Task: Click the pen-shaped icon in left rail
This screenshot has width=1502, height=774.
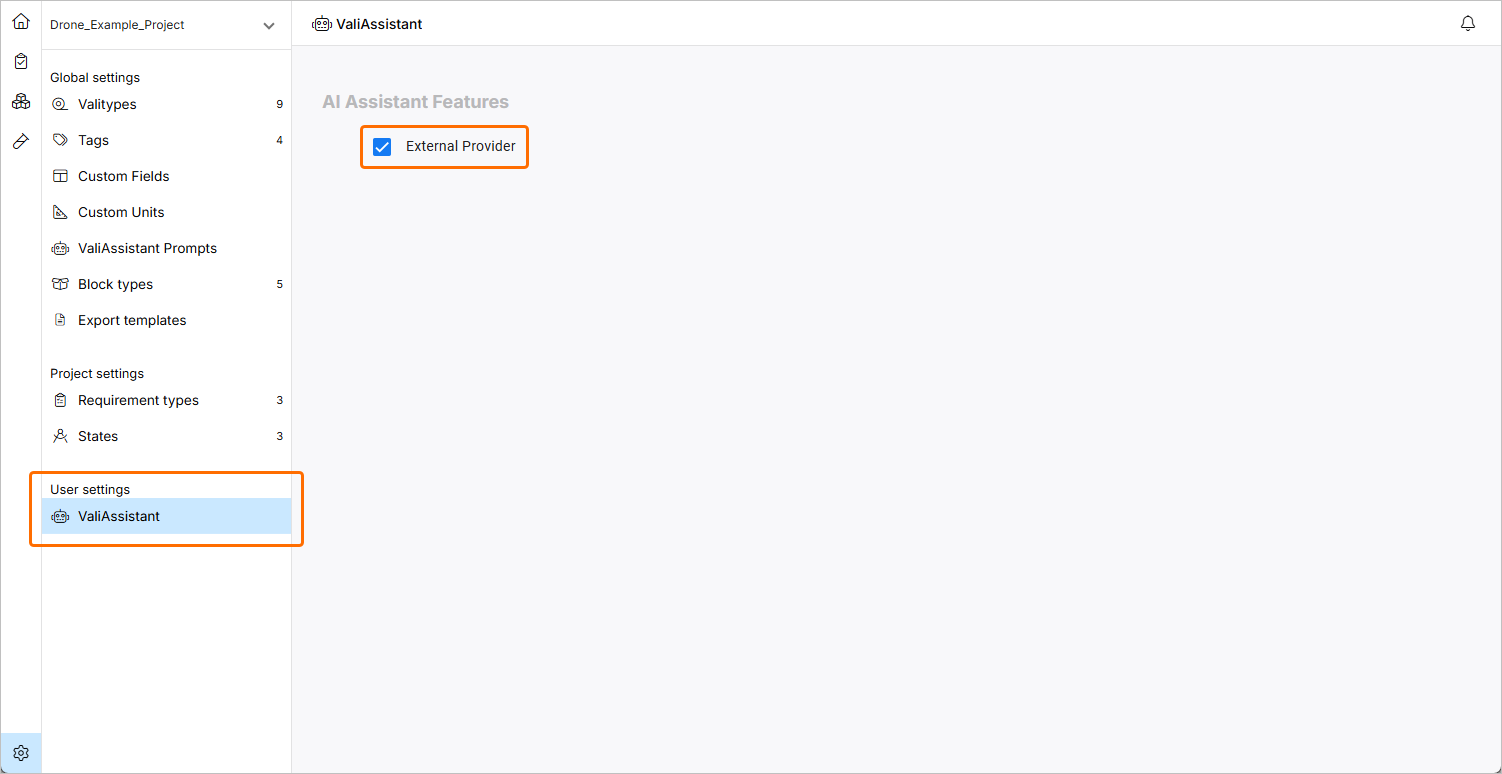Action: (x=21, y=141)
